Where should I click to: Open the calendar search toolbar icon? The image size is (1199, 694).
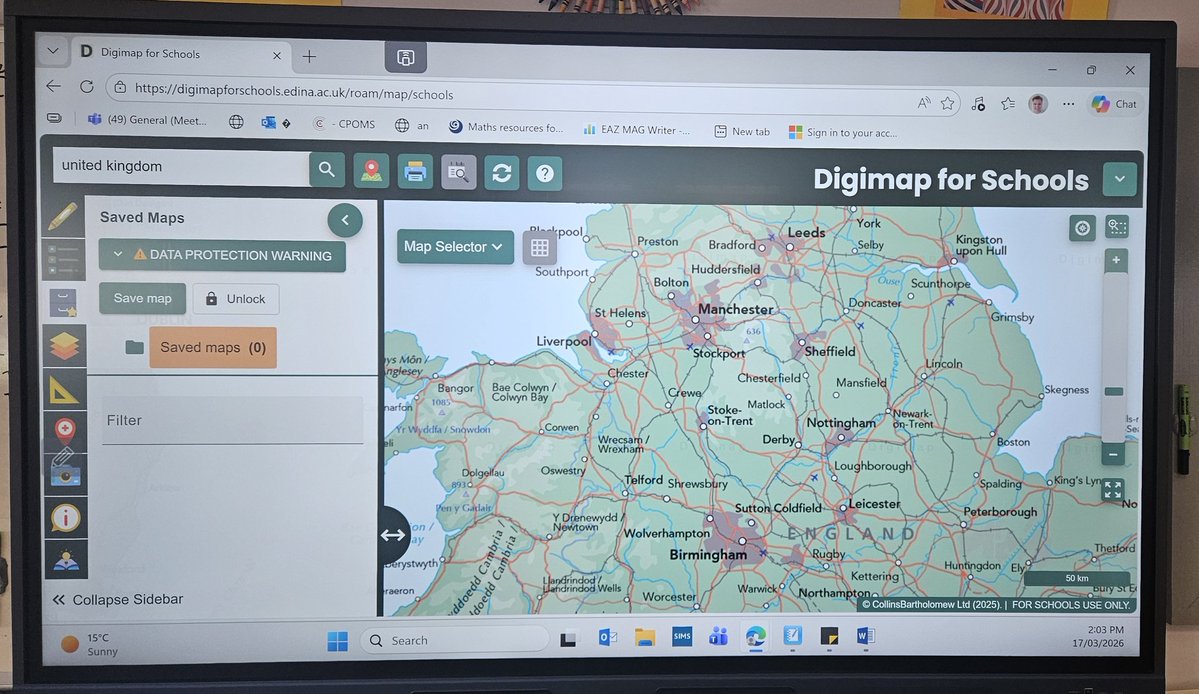pyautogui.click(x=458, y=173)
